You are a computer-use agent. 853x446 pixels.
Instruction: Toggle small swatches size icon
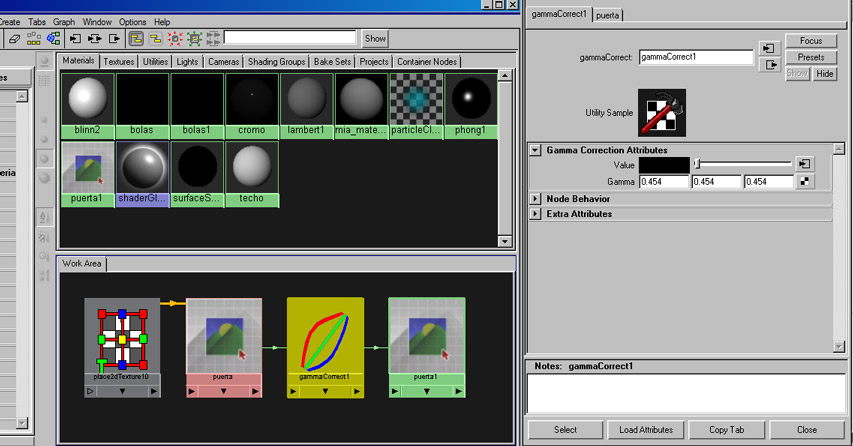tap(45, 120)
